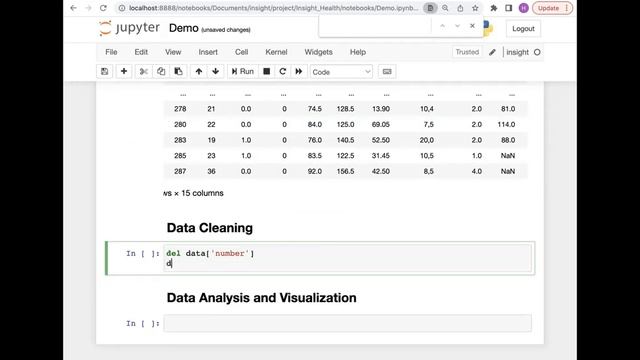Screen dimensions: 640x360
Task: Open the Widgets menu
Action: point(318,52)
